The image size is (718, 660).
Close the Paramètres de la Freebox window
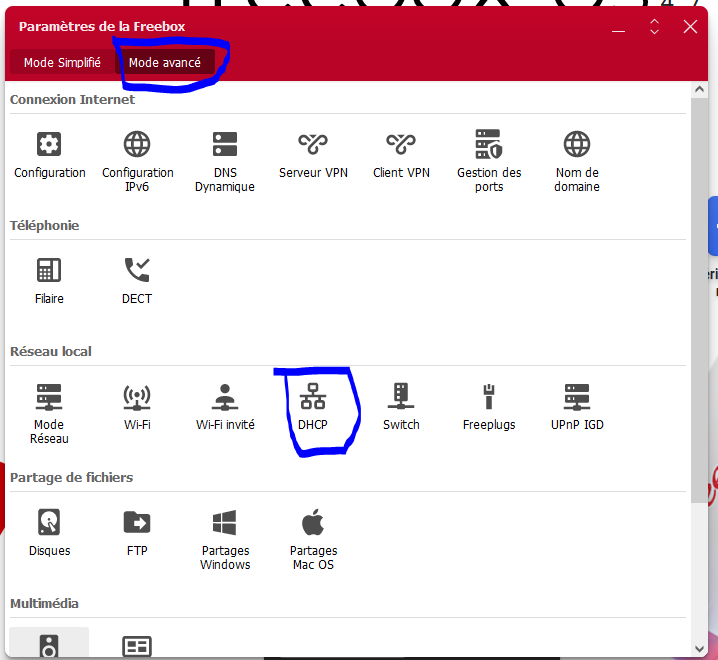(690, 27)
